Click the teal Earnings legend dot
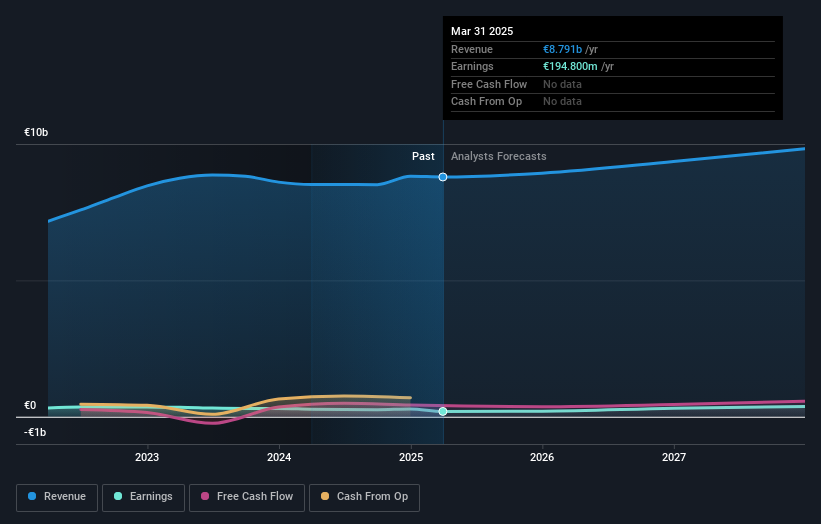Screen dimensions: 821x524 [118, 496]
